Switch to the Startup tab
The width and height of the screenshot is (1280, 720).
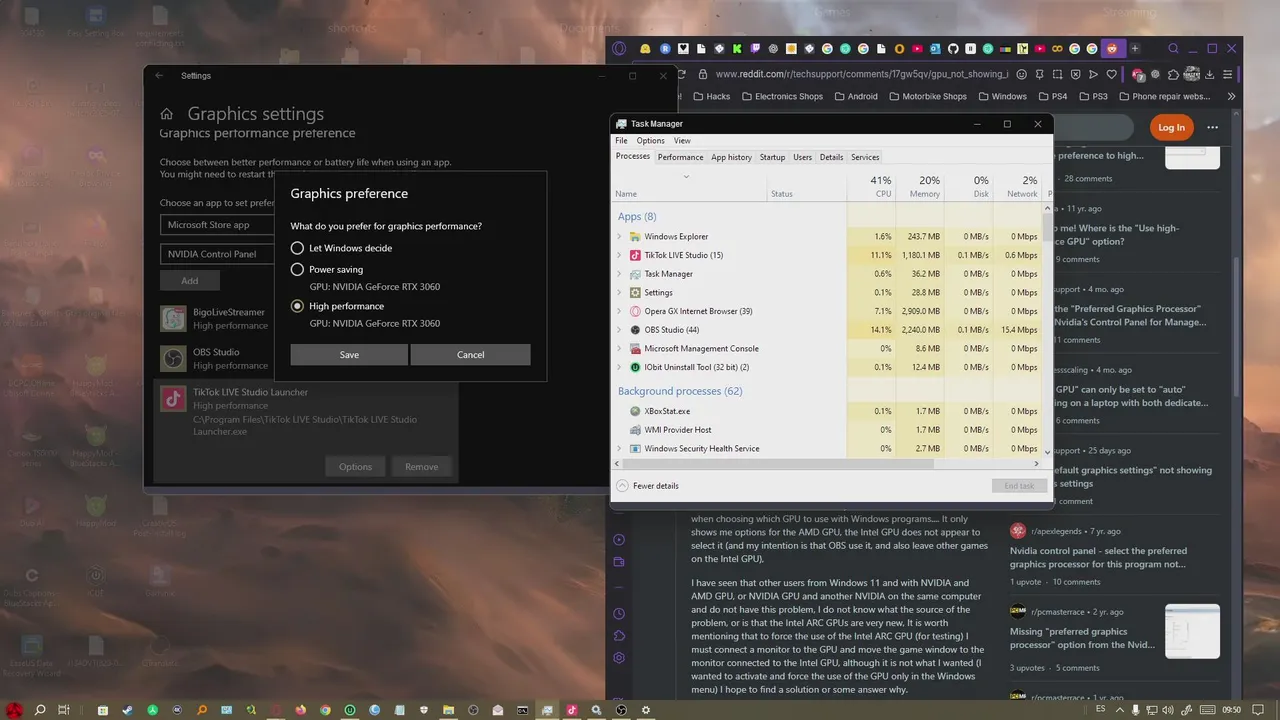(x=772, y=157)
